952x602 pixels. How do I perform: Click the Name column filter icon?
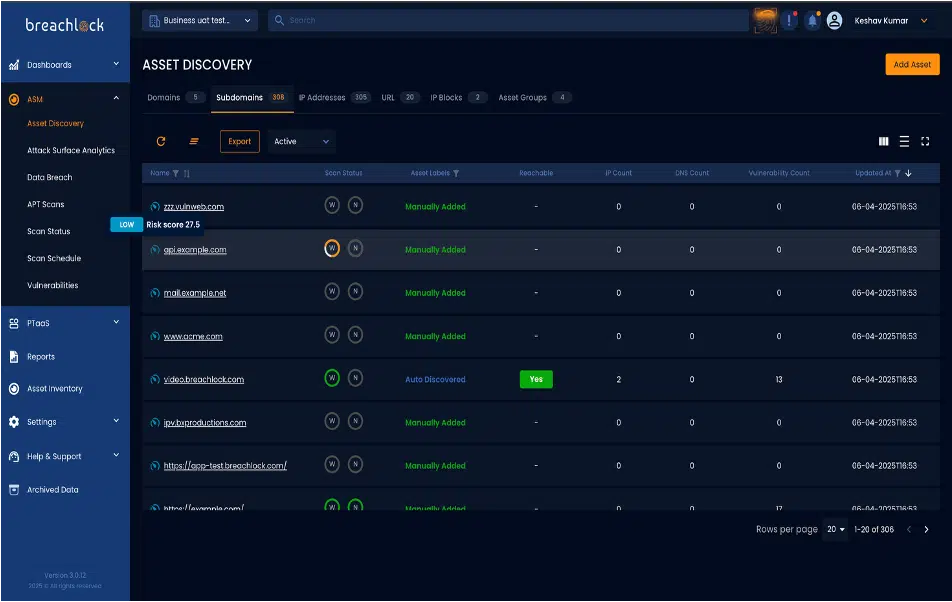click(175, 174)
